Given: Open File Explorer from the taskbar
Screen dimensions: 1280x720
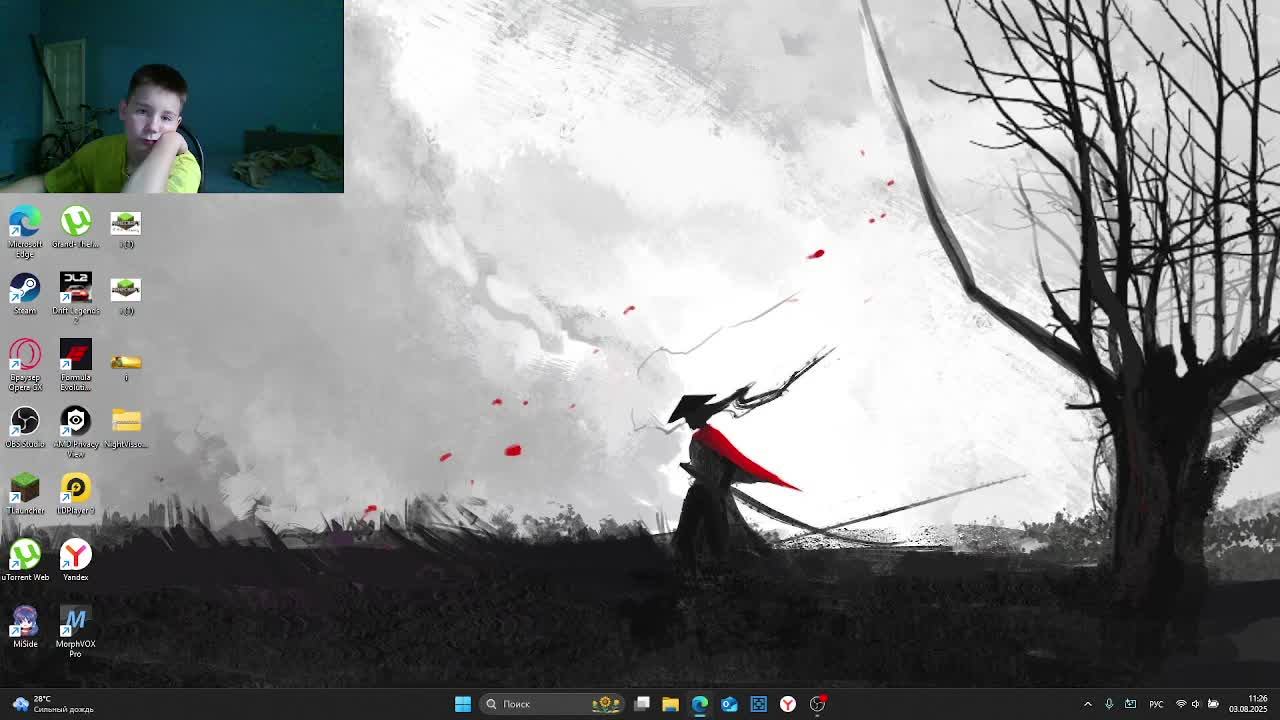Looking at the screenshot, I should [x=670, y=704].
